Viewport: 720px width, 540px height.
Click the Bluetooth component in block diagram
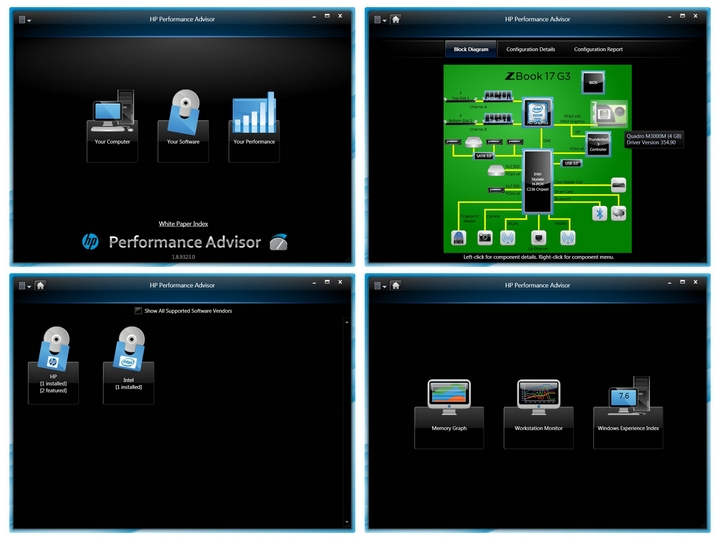point(600,213)
